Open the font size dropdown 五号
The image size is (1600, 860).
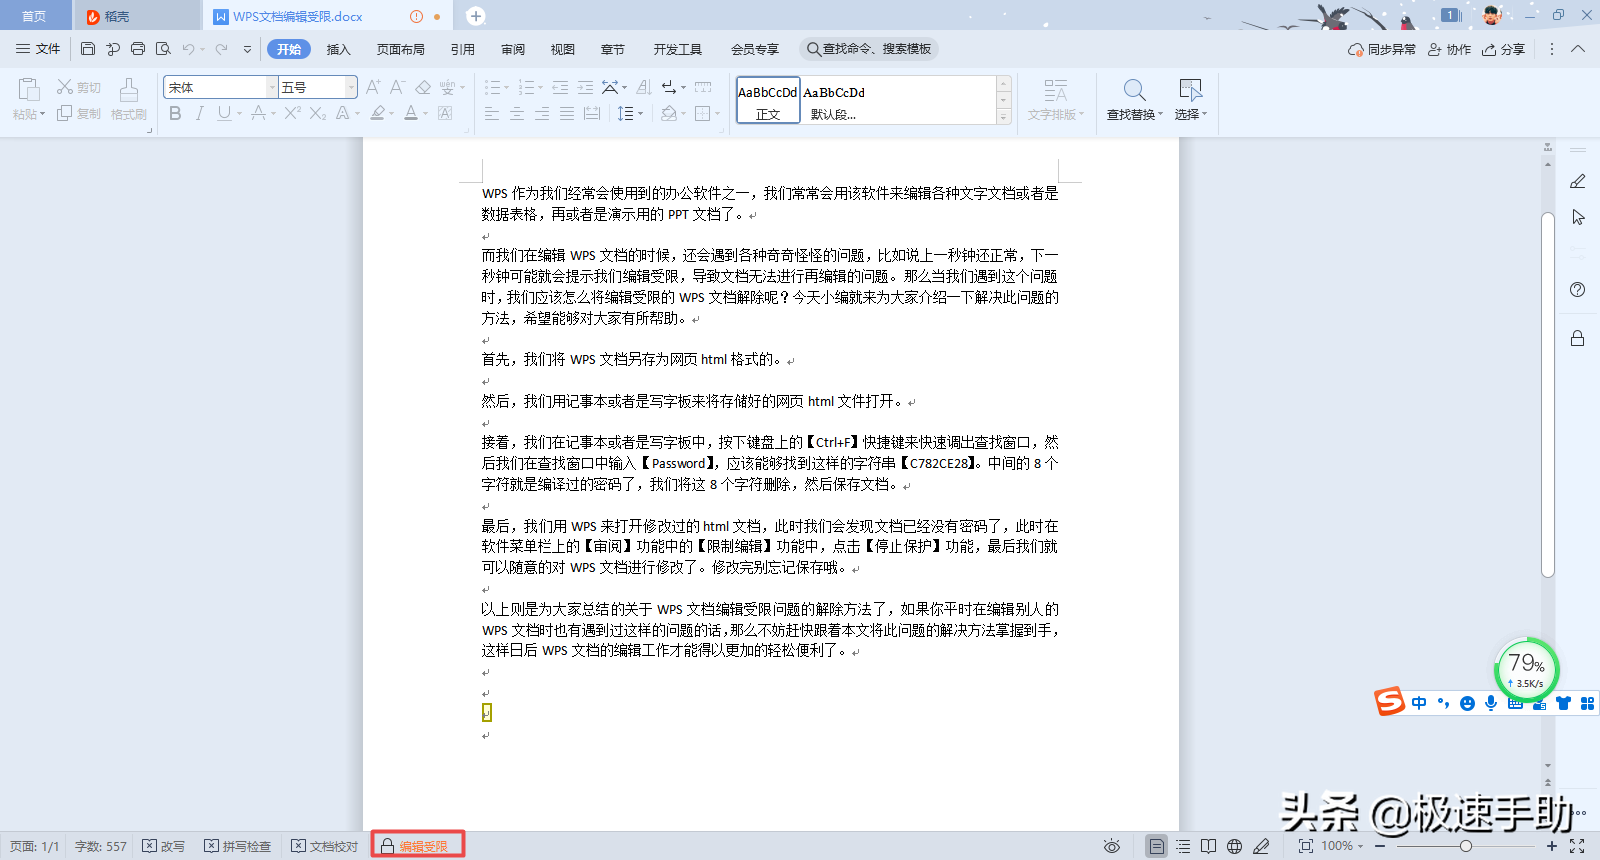point(351,87)
